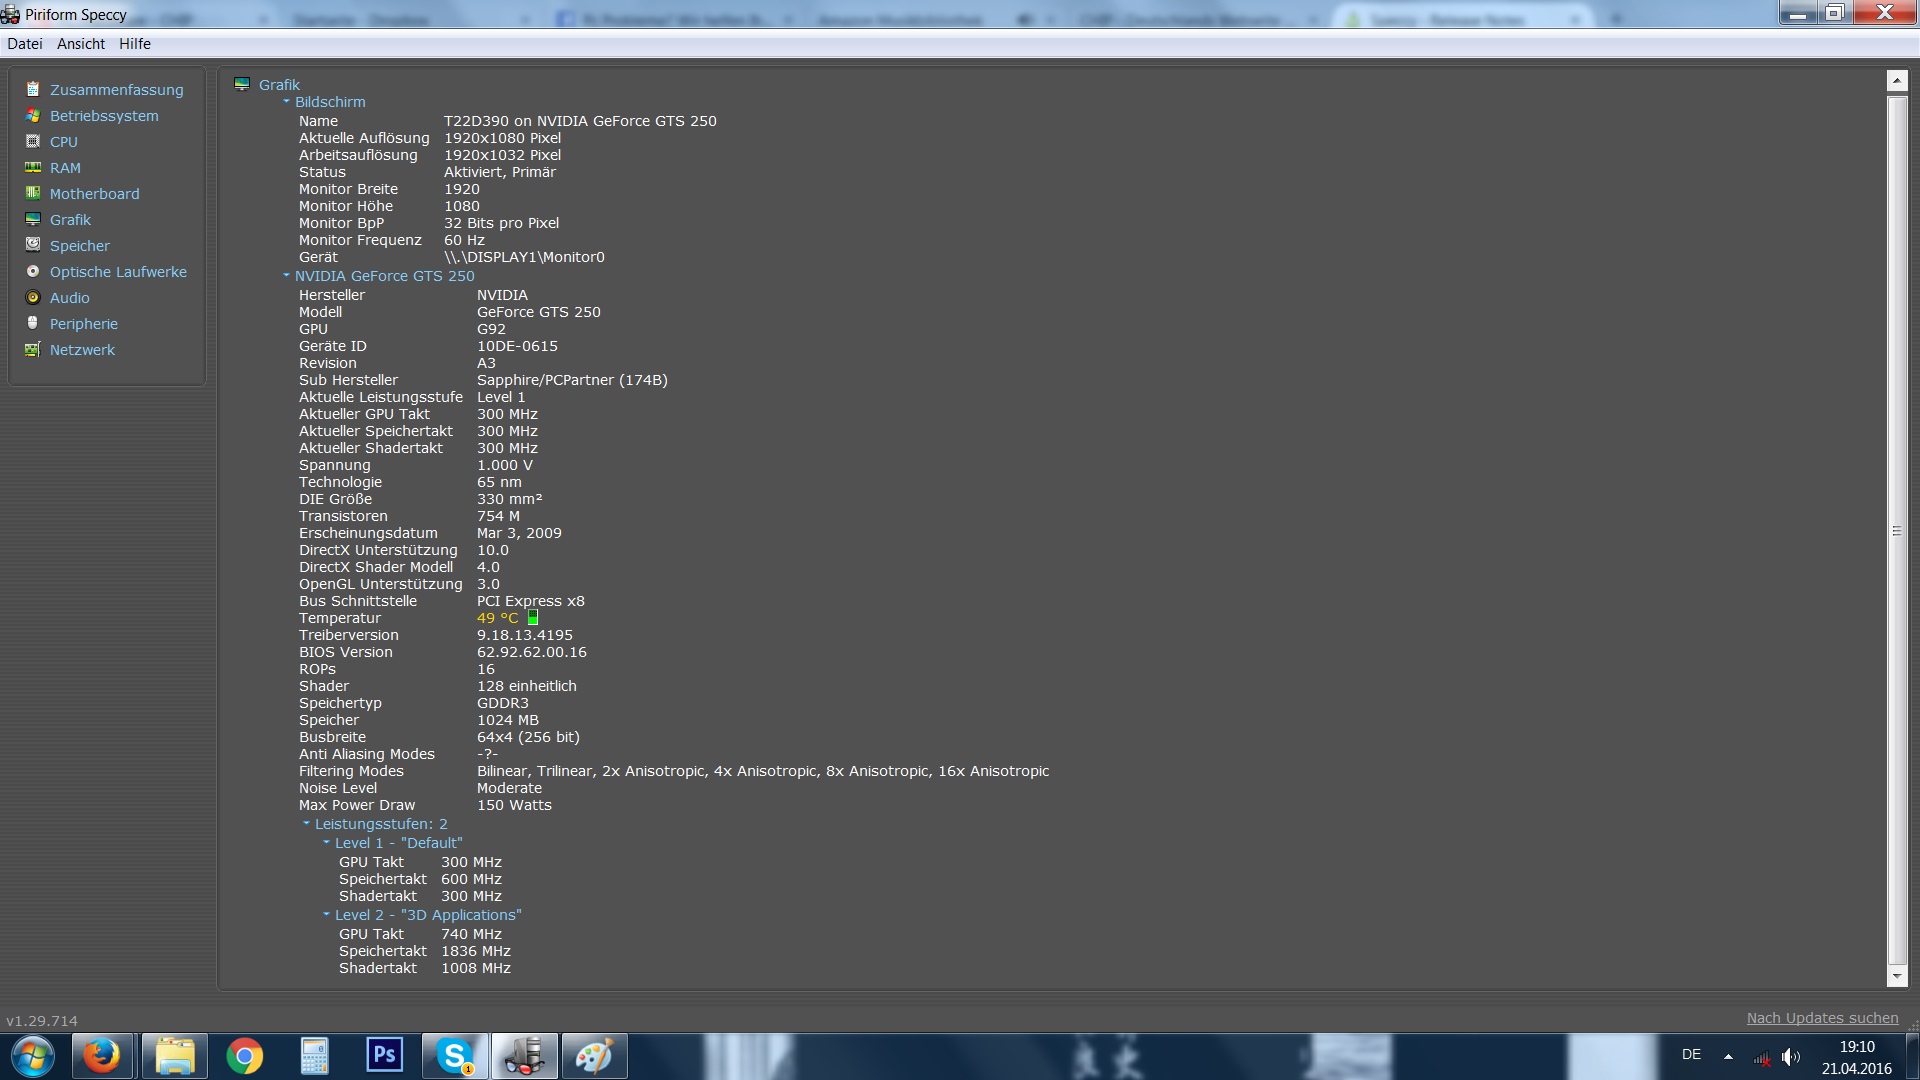The height and width of the screenshot is (1080, 1920).
Task: Click the Gerät \\.\DISPLAY1\Monitor0 value
Action: coord(524,257)
